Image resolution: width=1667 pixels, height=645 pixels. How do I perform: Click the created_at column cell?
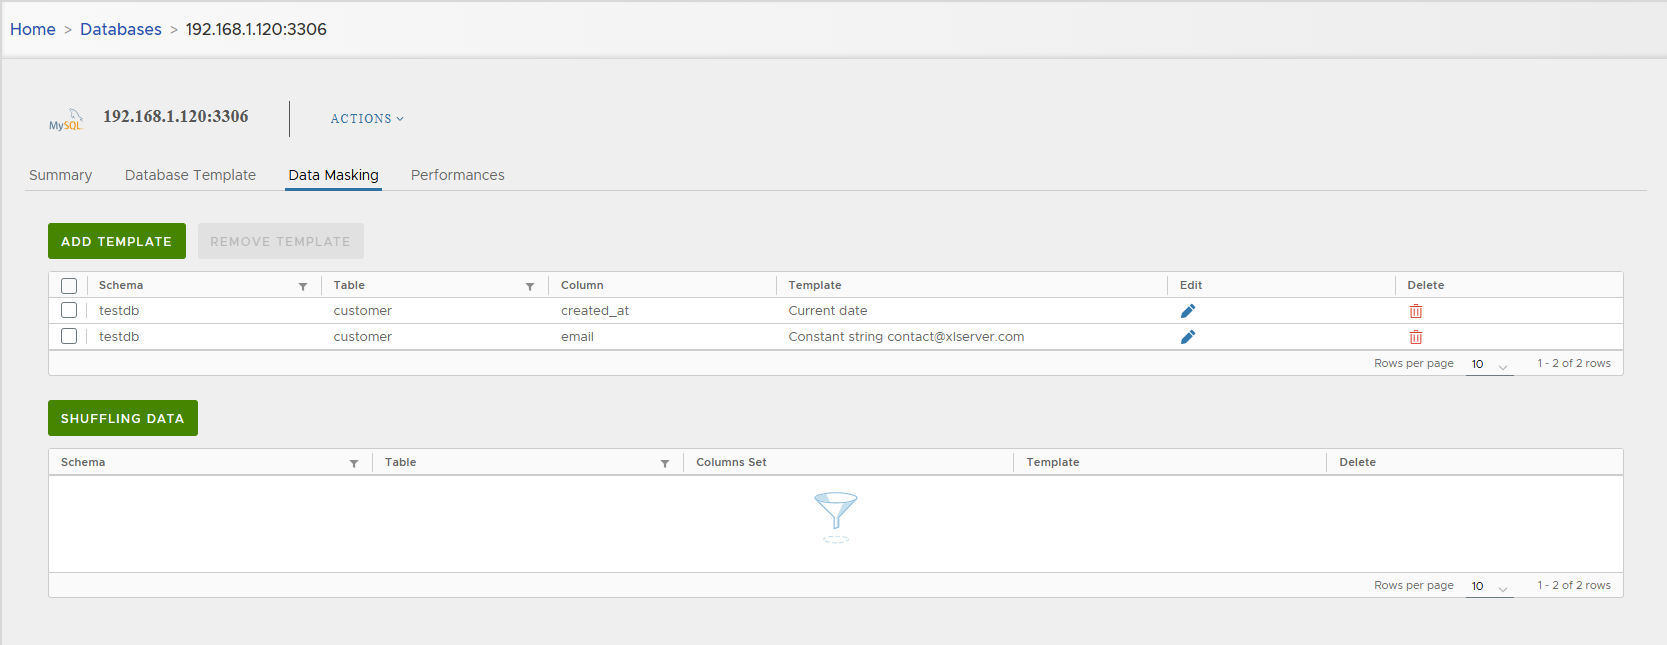click(x=595, y=311)
